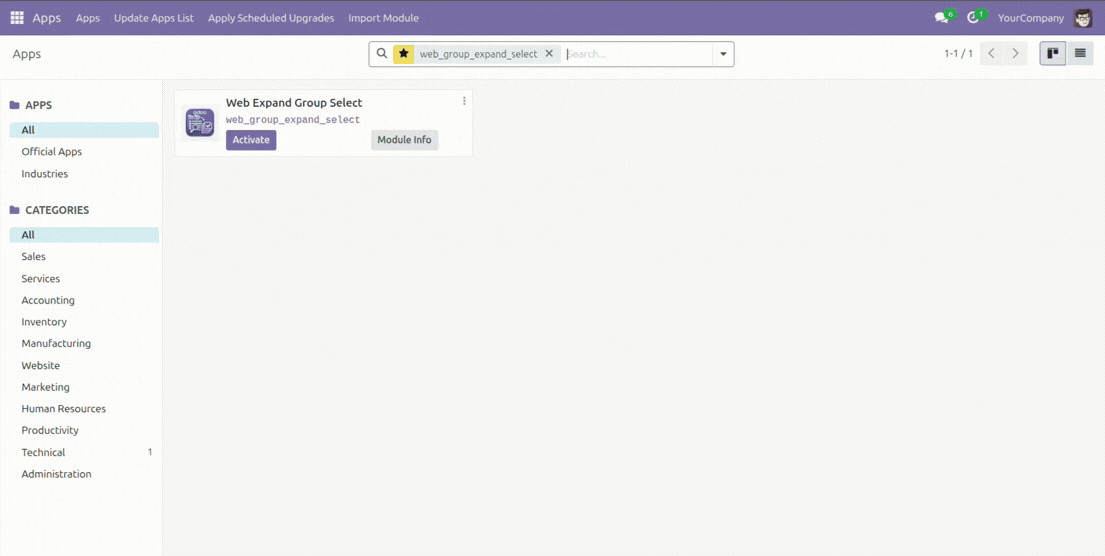Click into the Search input field
This screenshot has width=1105, height=556.
tap(638, 54)
